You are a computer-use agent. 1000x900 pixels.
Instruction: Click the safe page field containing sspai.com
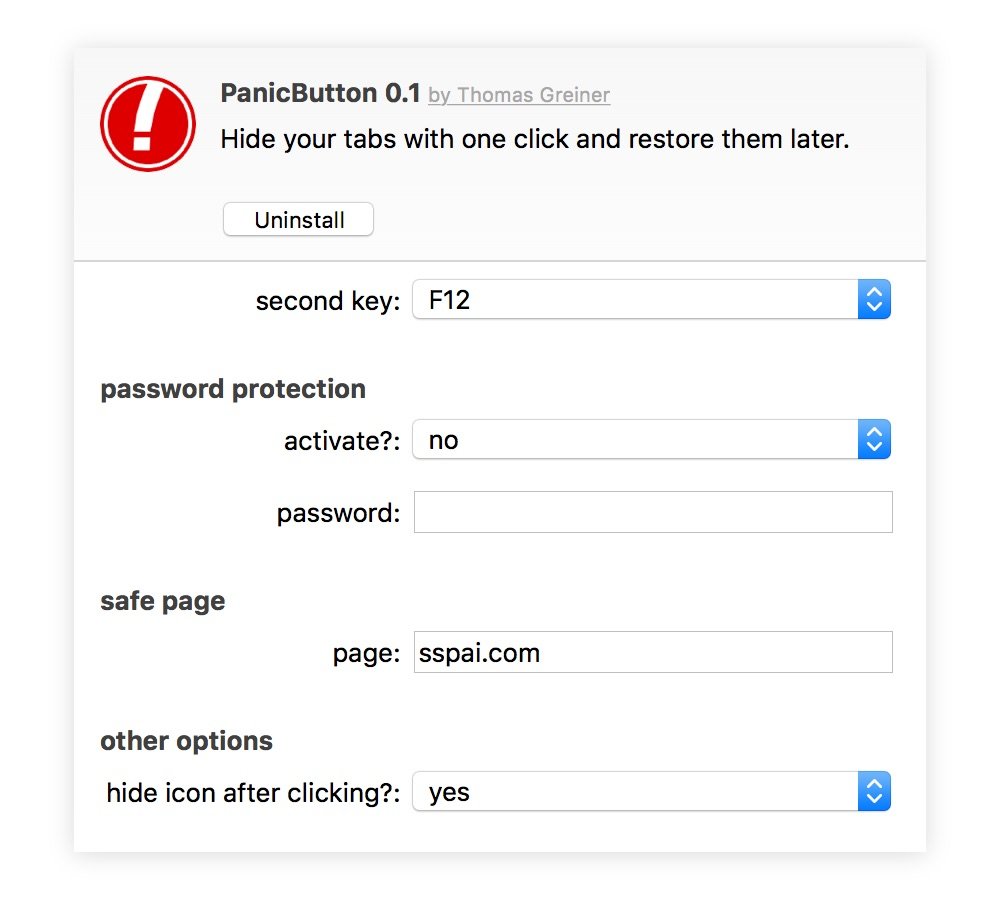coord(653,652)
